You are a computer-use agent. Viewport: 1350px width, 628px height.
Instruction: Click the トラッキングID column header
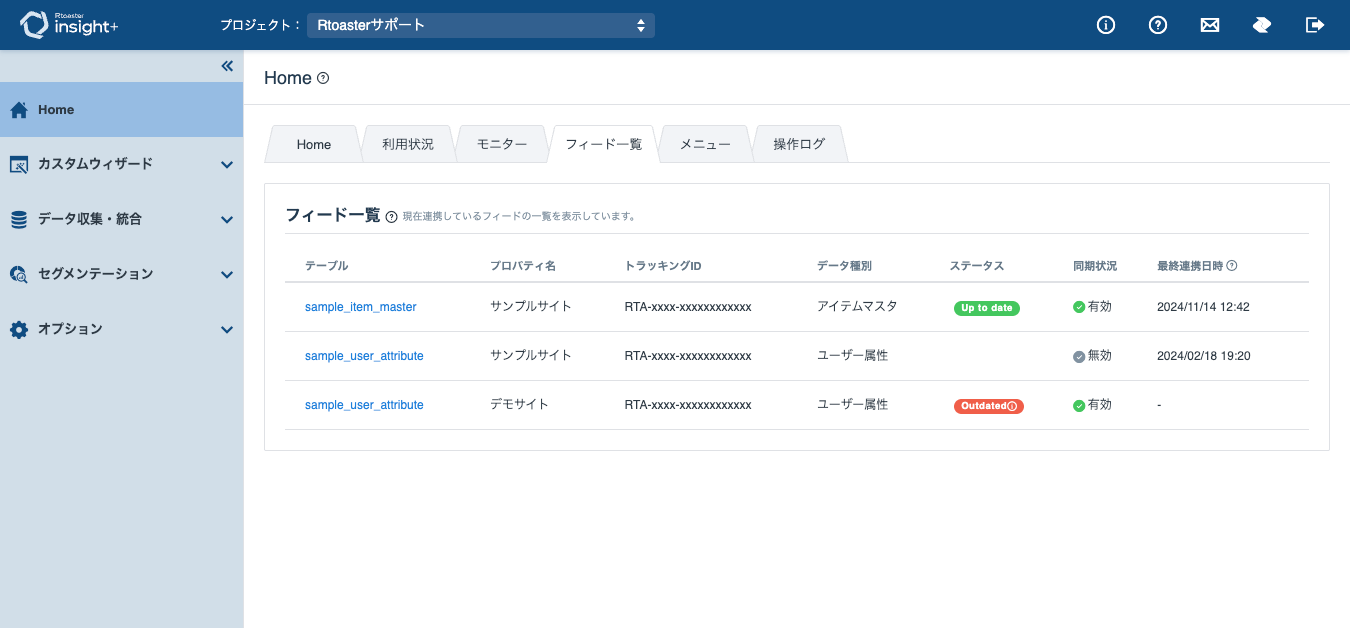[x=663, y=266]
